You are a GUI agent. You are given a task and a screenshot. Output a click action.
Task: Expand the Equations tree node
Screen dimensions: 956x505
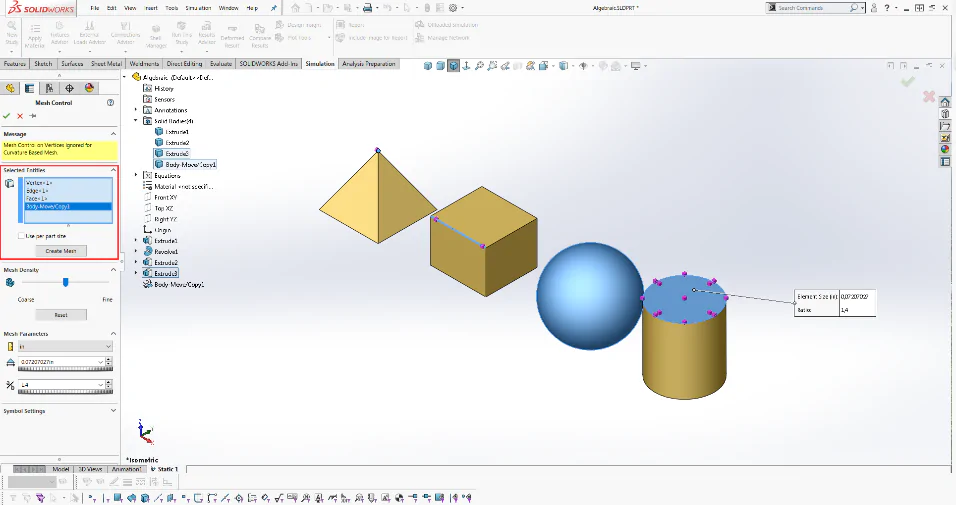click(x=136, y=175)
